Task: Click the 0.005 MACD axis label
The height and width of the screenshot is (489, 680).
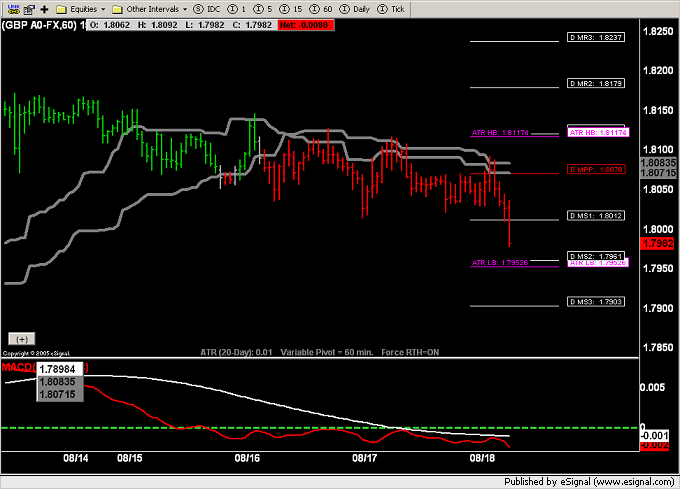Action: [x=653, y=387]
